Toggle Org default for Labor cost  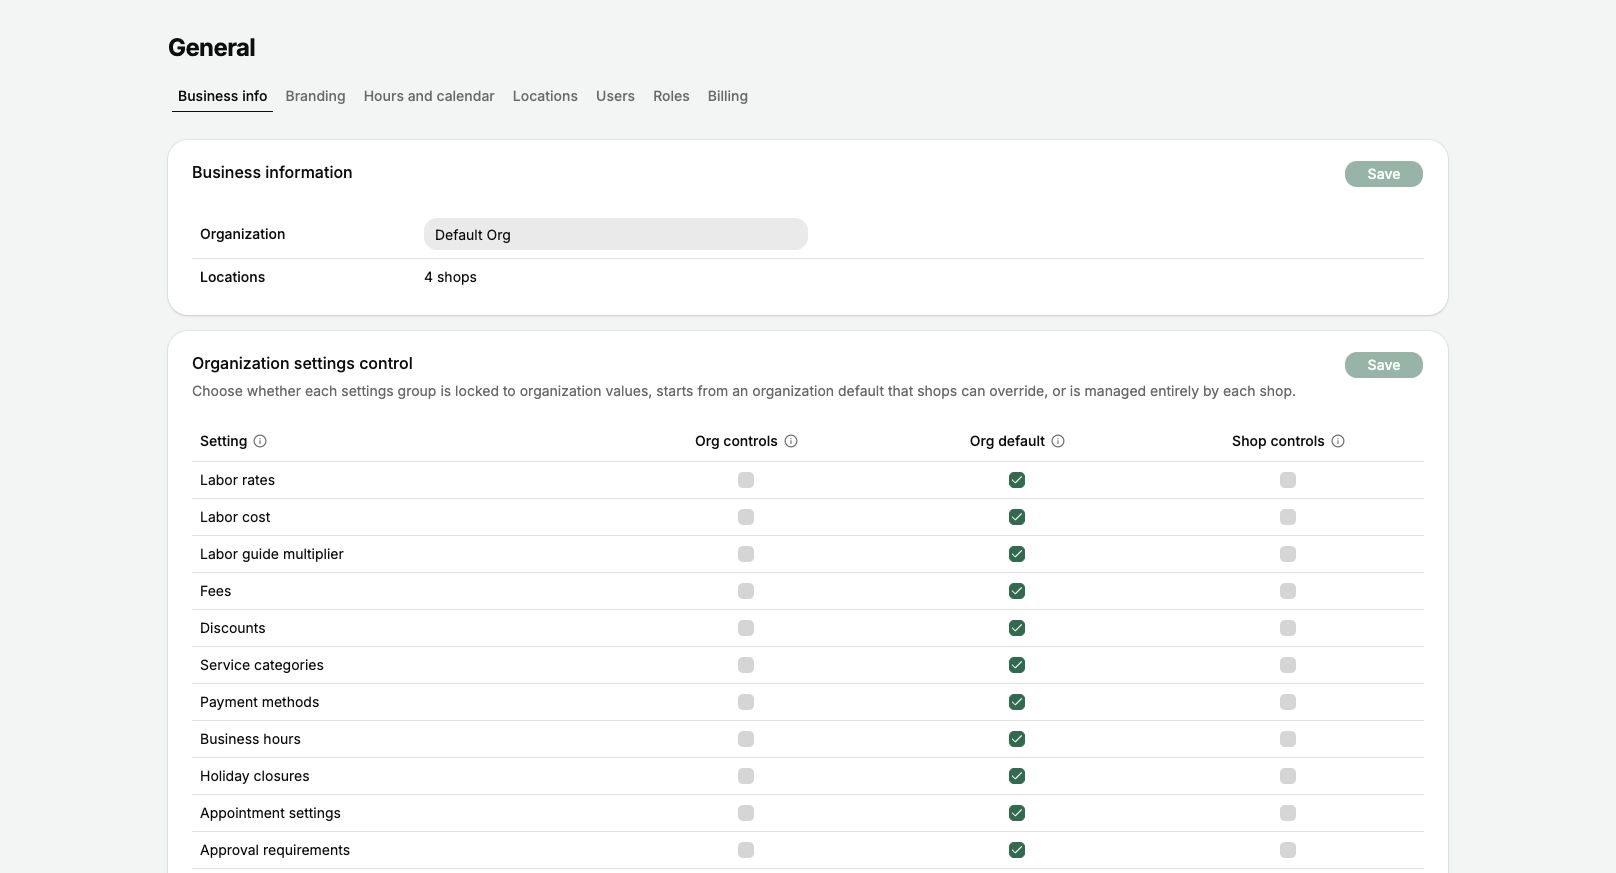point(1017,517)
